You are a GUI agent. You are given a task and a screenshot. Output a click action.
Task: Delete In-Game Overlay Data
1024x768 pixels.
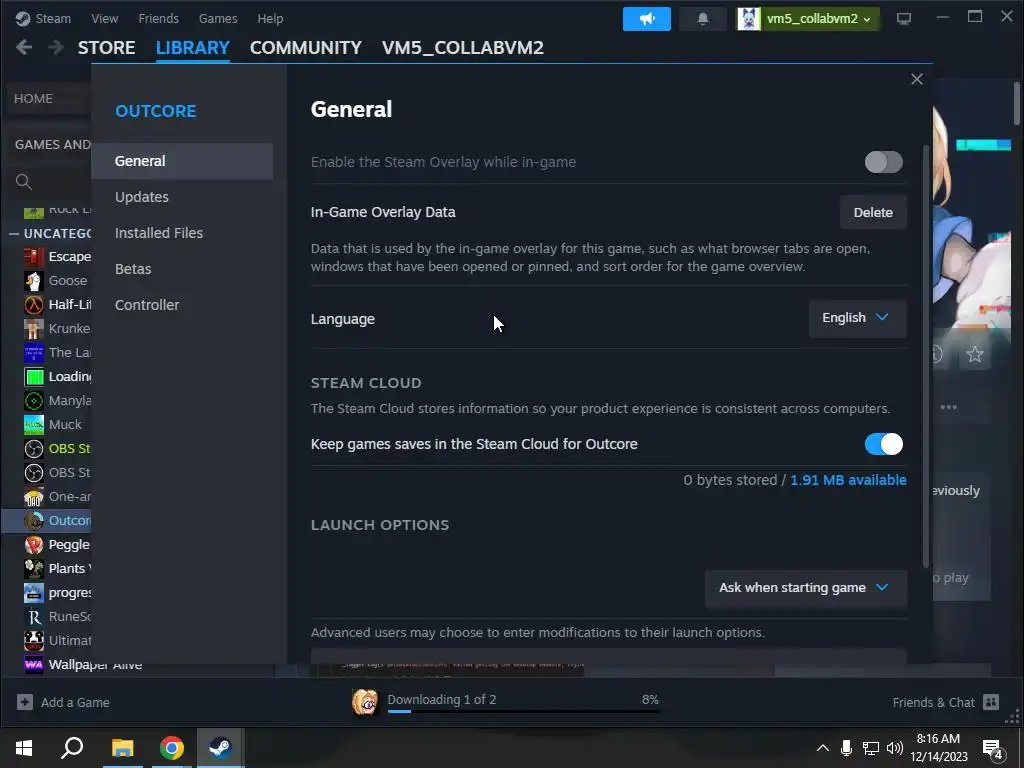coord(873,212)
